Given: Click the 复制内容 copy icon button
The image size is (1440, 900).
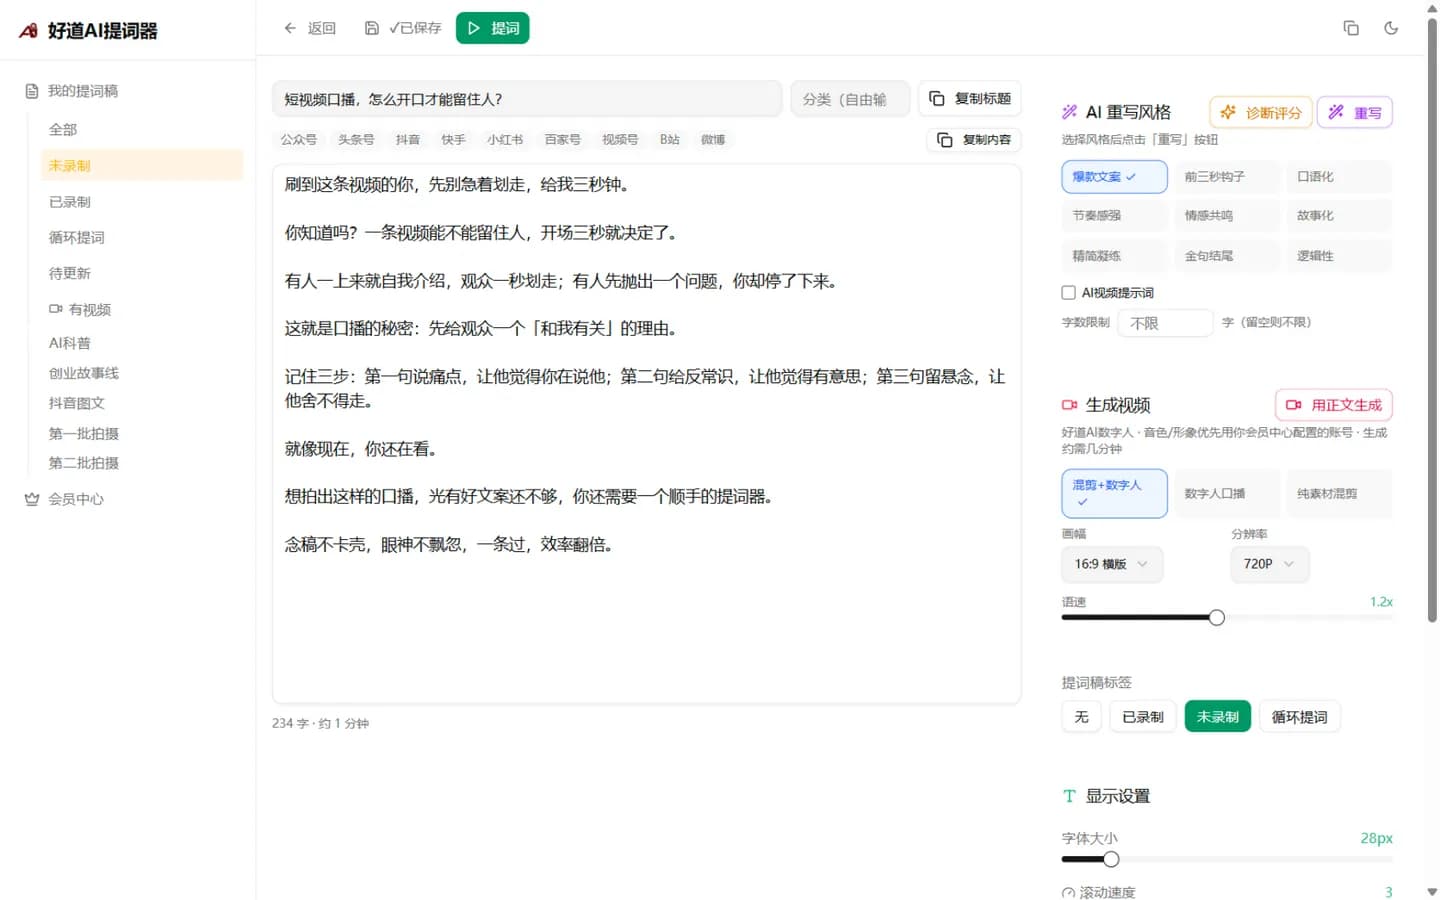Looking at the screenshot, I should [x=974, y=140].
